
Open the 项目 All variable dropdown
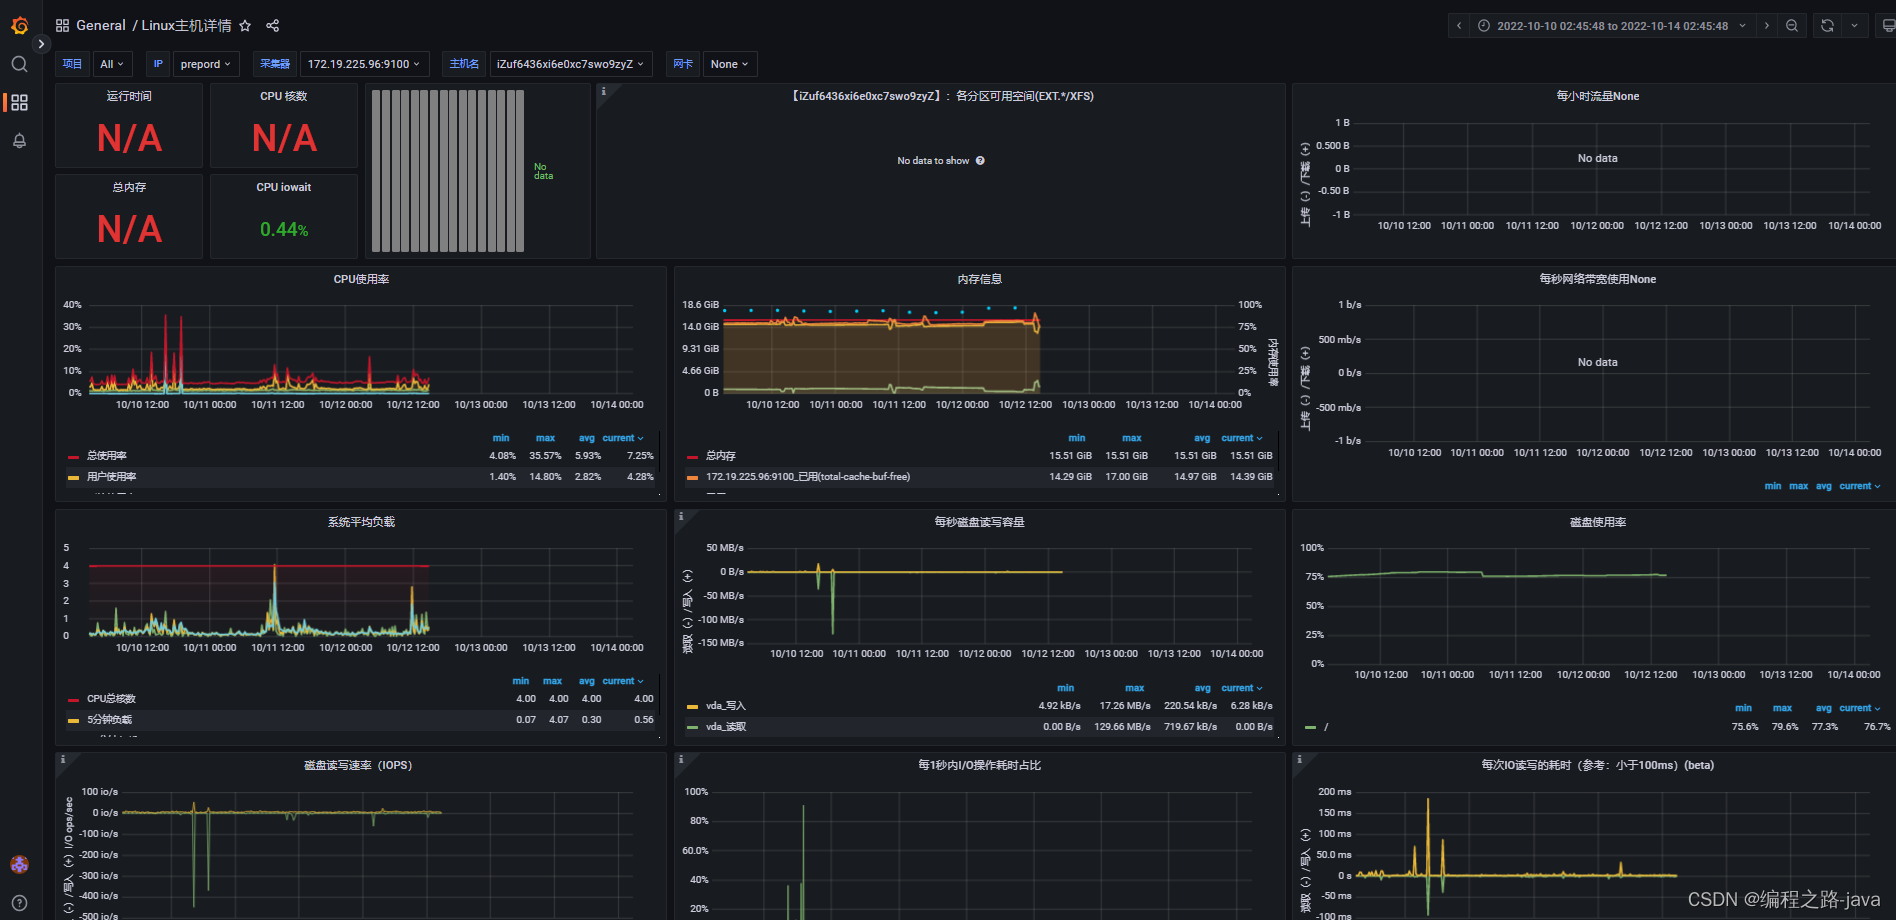pyautogui.click(x=112, y=64)
